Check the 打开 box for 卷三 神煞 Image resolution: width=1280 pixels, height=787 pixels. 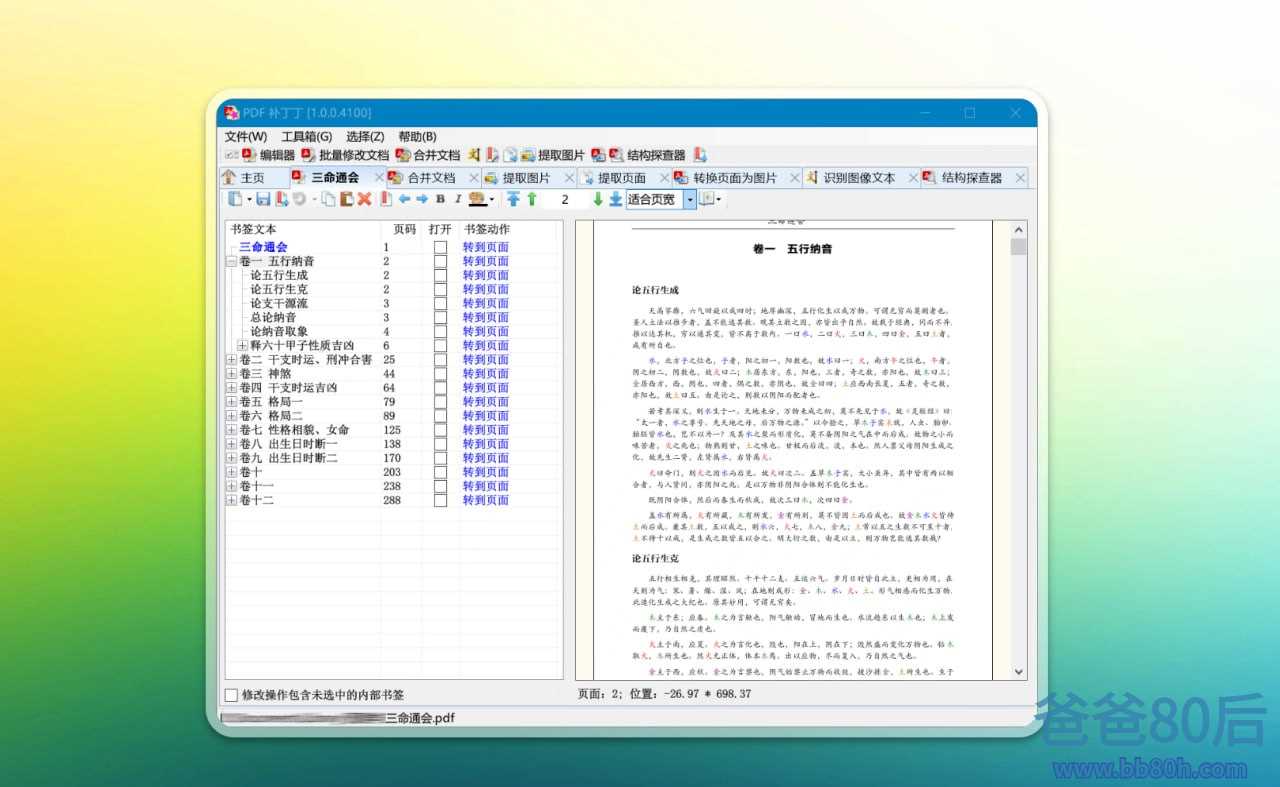pos(440,374)
